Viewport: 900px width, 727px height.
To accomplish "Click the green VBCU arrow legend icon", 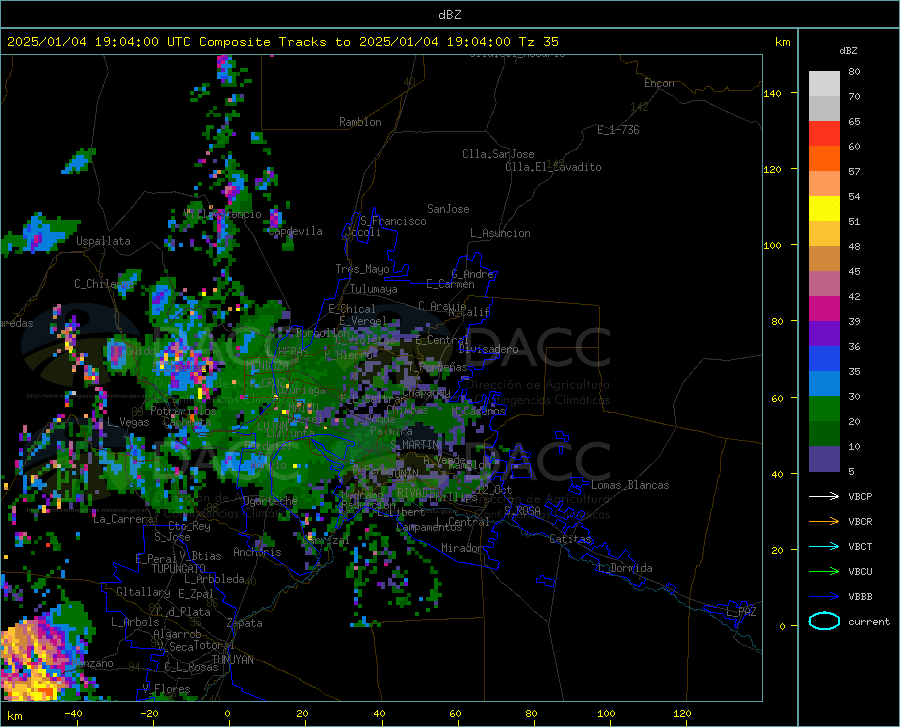I will tap(824, 571).
